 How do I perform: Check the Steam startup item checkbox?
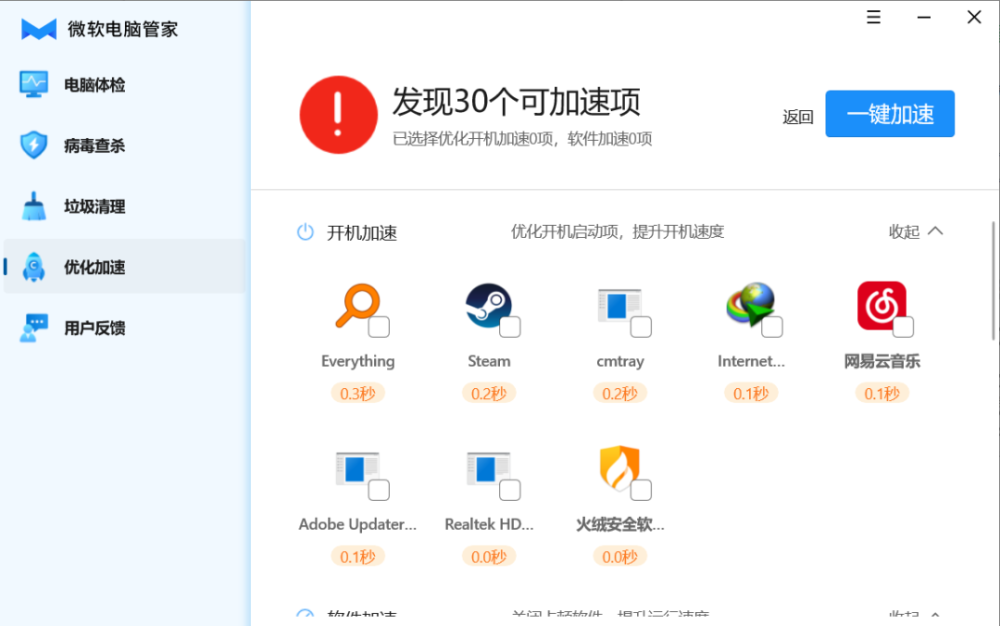[x=510, y=327]
